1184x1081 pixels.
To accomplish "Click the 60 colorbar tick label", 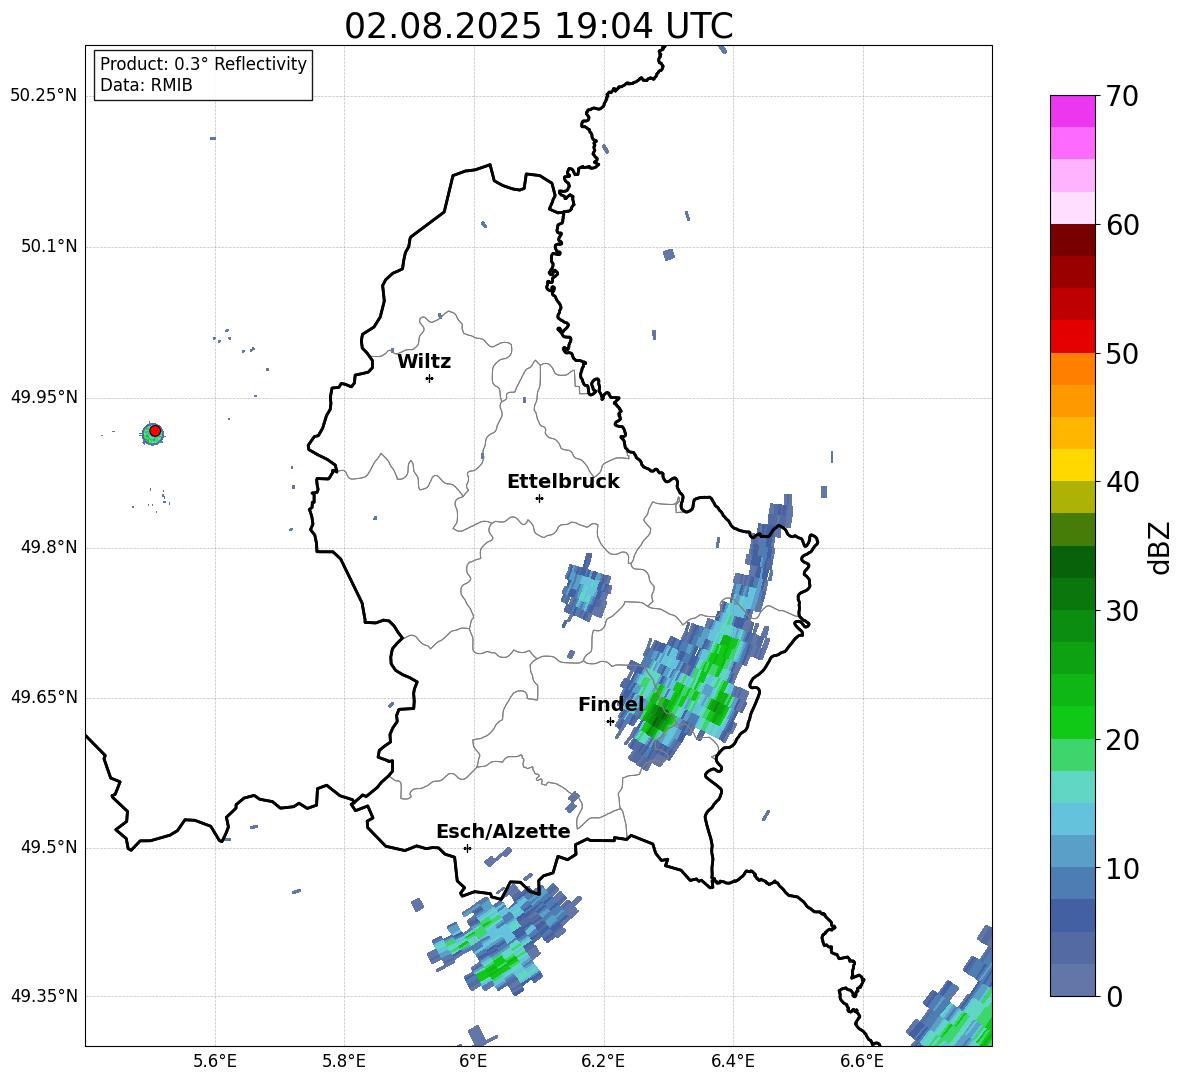I will [1122, 225].
